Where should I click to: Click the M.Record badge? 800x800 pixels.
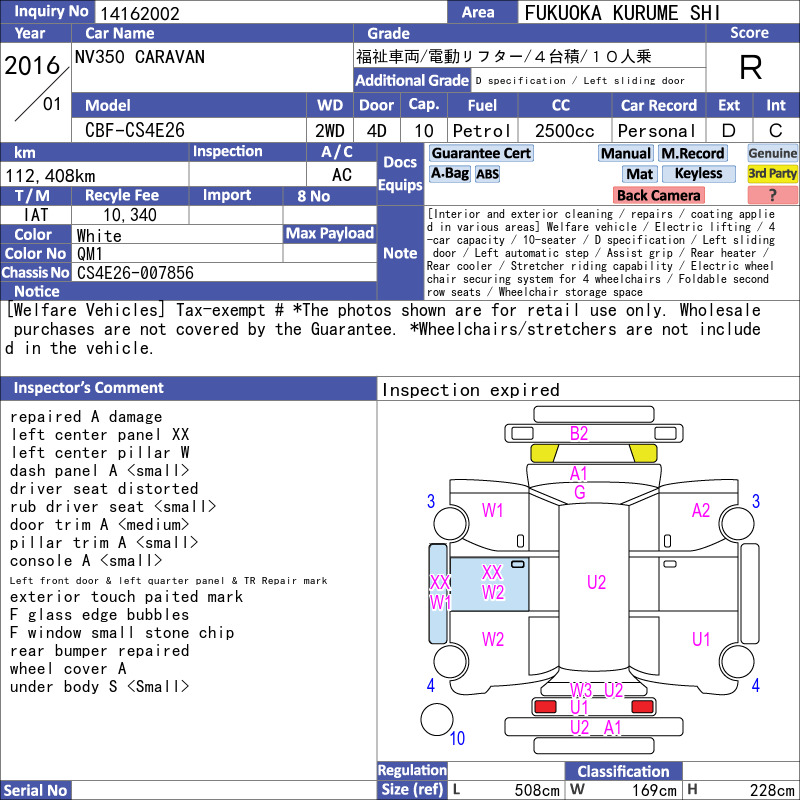tap(692, 154)
